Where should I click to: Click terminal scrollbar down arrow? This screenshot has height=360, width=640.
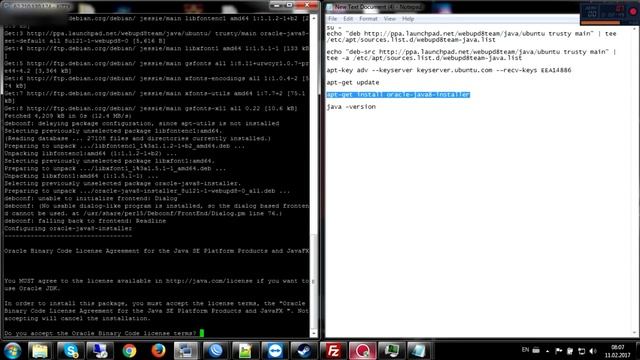(313, 333)
